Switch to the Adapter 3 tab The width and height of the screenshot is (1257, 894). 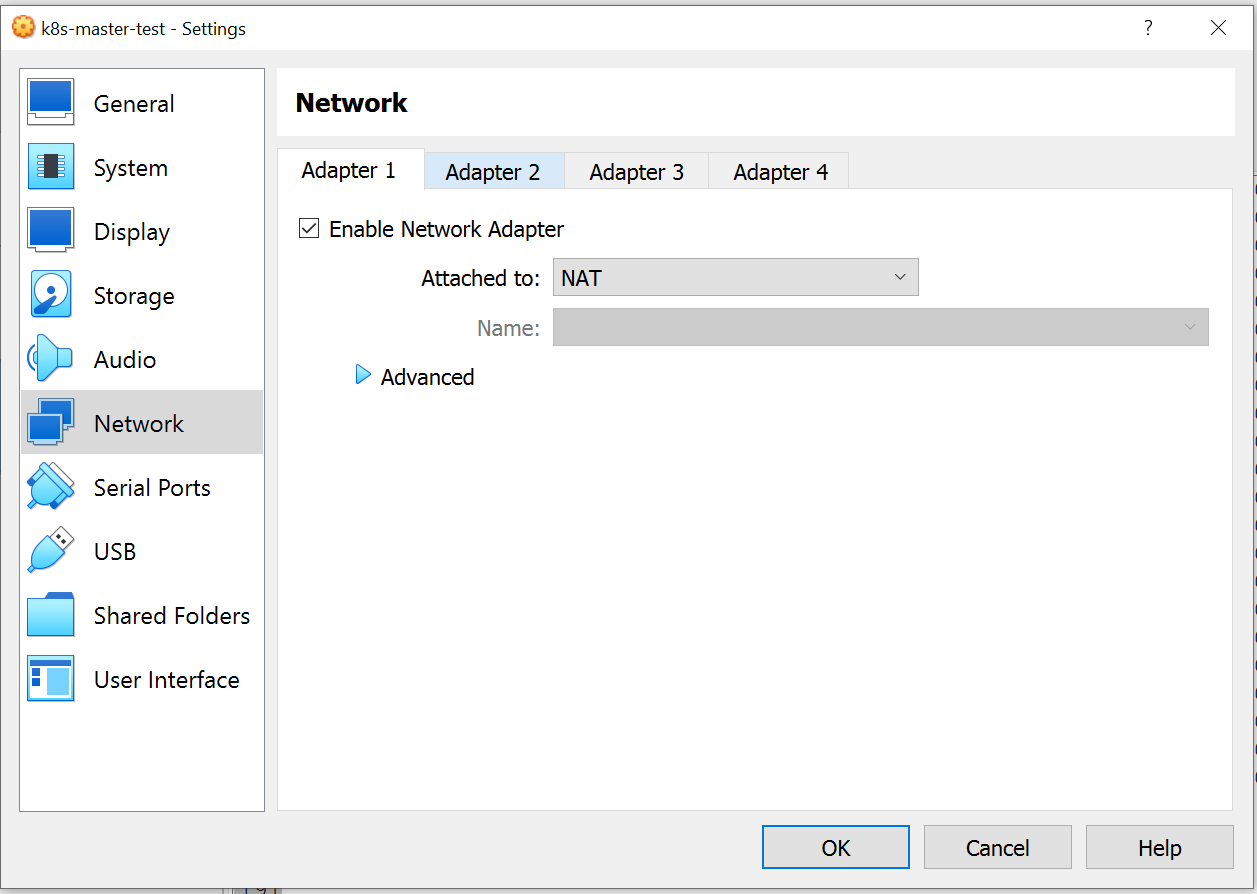tap(636, 172)
